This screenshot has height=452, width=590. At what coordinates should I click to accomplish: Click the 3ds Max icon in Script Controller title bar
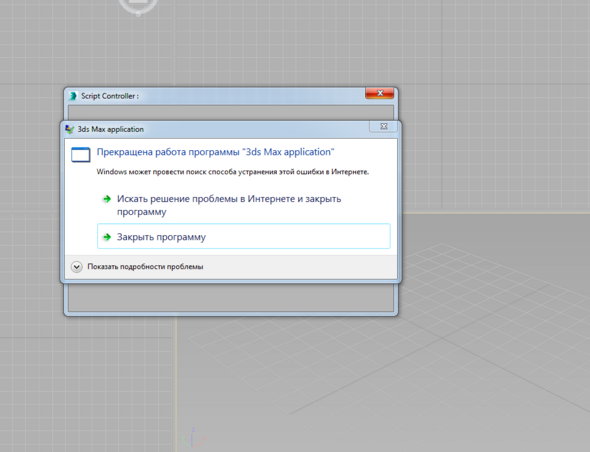click(73, 96)
